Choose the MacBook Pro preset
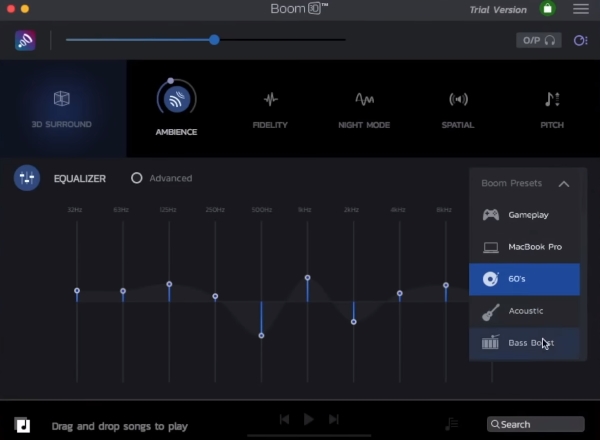The image size is (600, 440). click(x=524, y=247)
